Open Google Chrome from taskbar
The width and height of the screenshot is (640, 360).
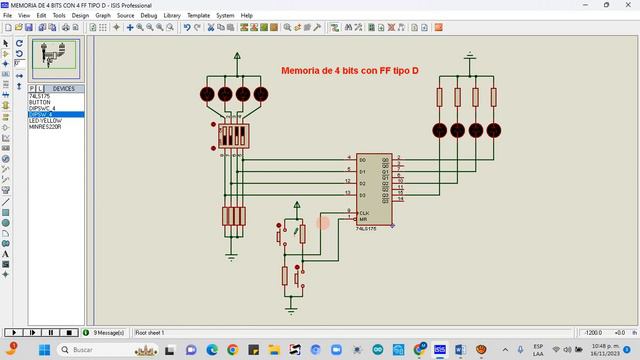(233, 350)
